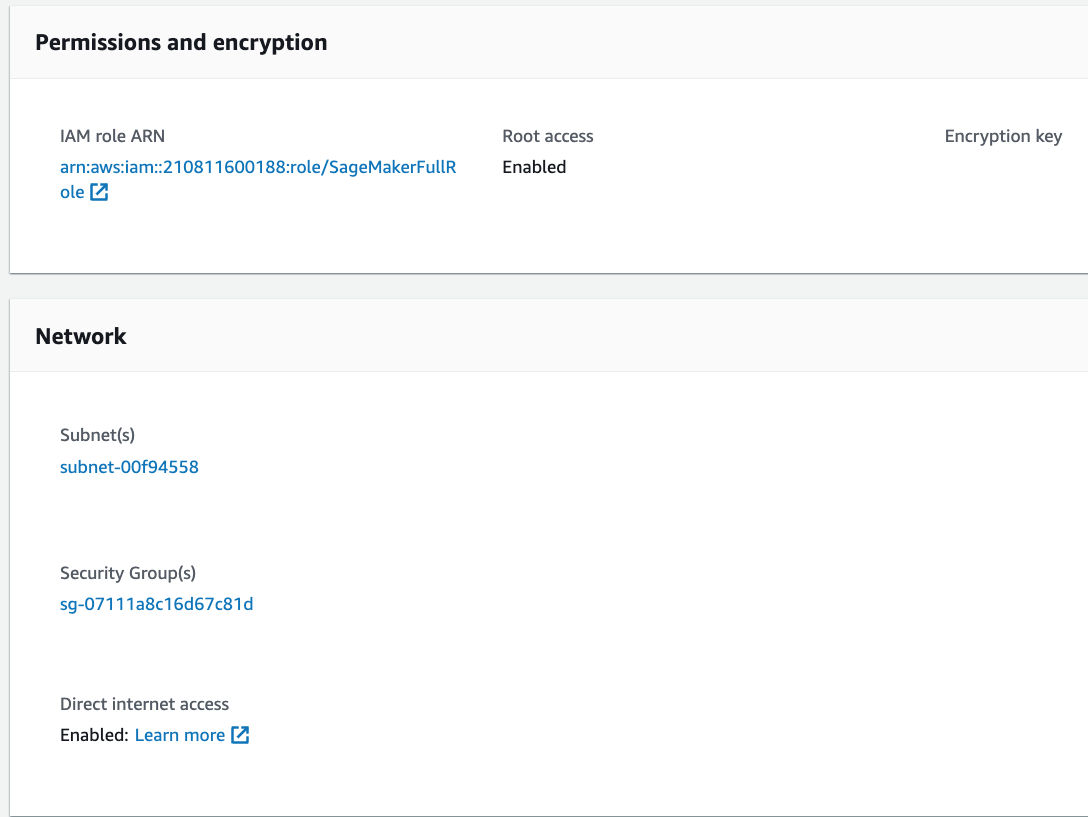Click the "Subnet(s)" field label
This screenshot has height=817, width=1088.
click(97, 435)
